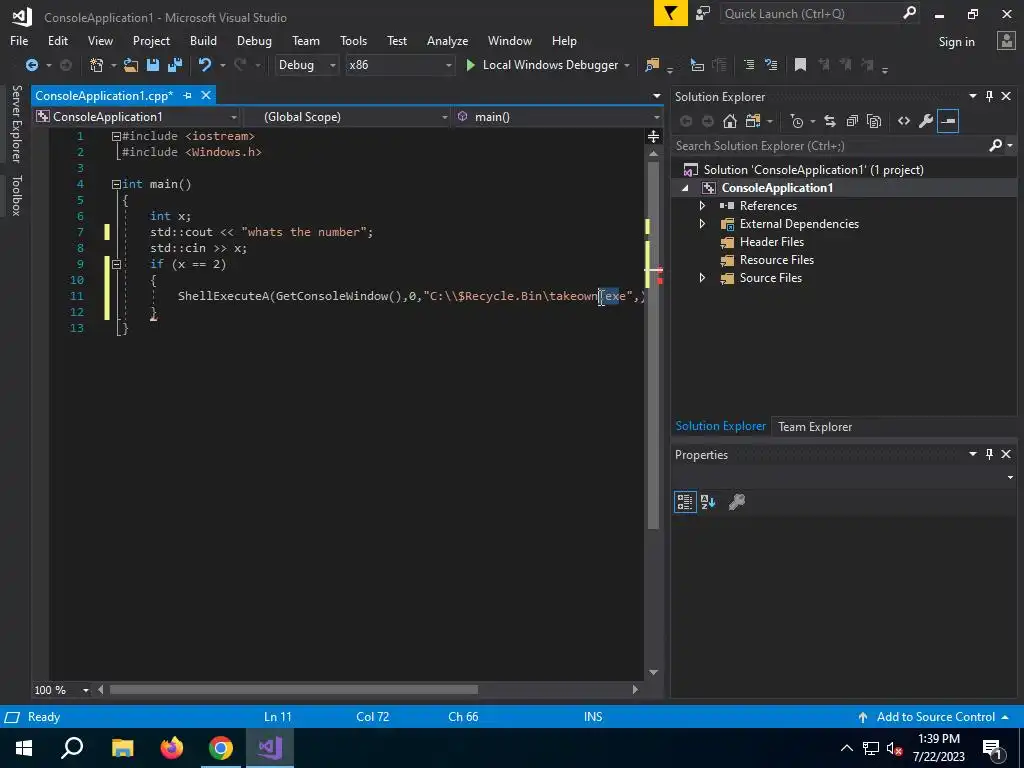Toggle auto-hide pin on Solution Explorer
This screenshot has height=768, width=1024.
click(989, 96)
